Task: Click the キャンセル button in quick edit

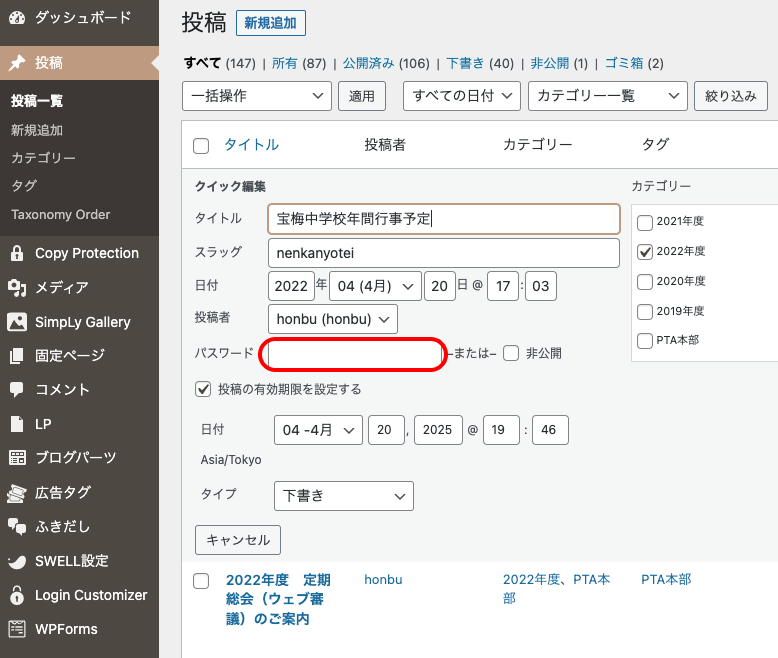Action: [238, 540]
